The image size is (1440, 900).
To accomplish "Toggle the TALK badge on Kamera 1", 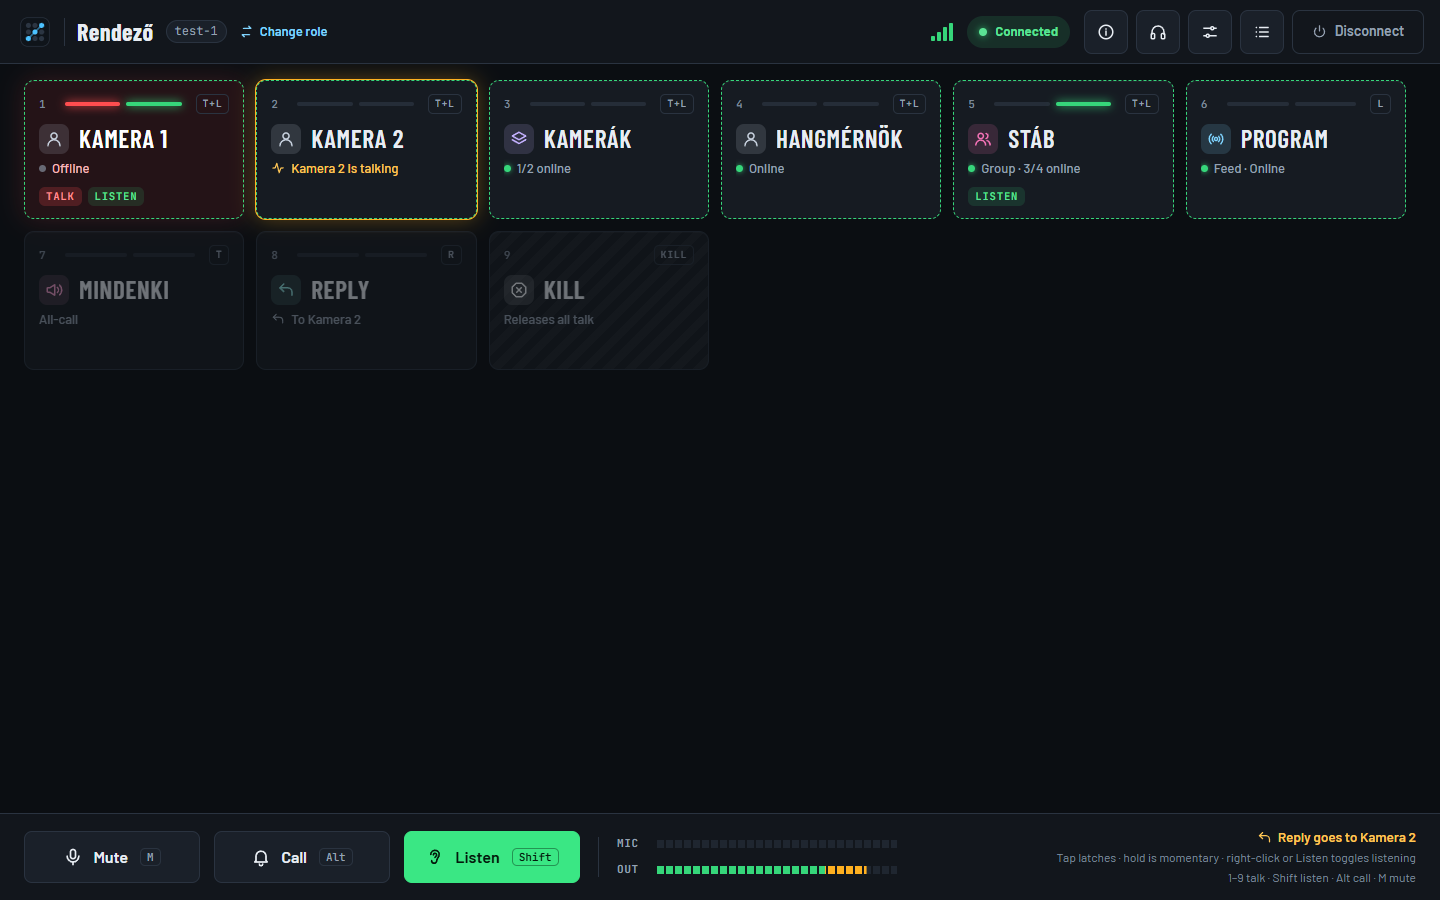I will click(x=60, y=197).
